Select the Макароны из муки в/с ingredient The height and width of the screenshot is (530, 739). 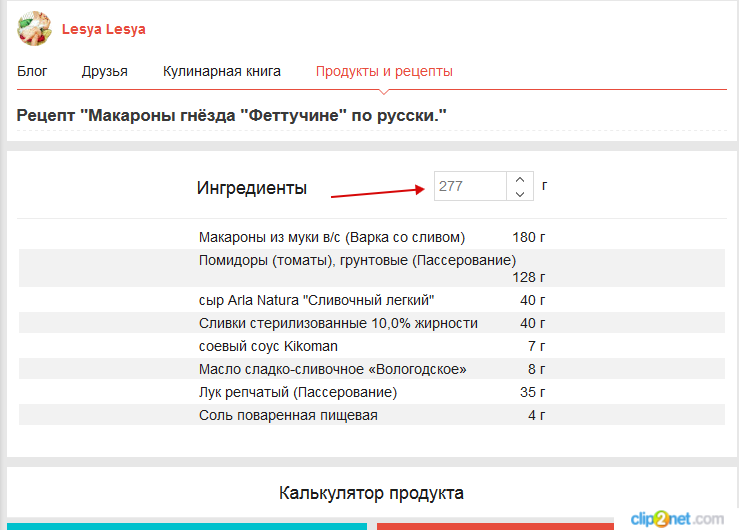point(332,237)
